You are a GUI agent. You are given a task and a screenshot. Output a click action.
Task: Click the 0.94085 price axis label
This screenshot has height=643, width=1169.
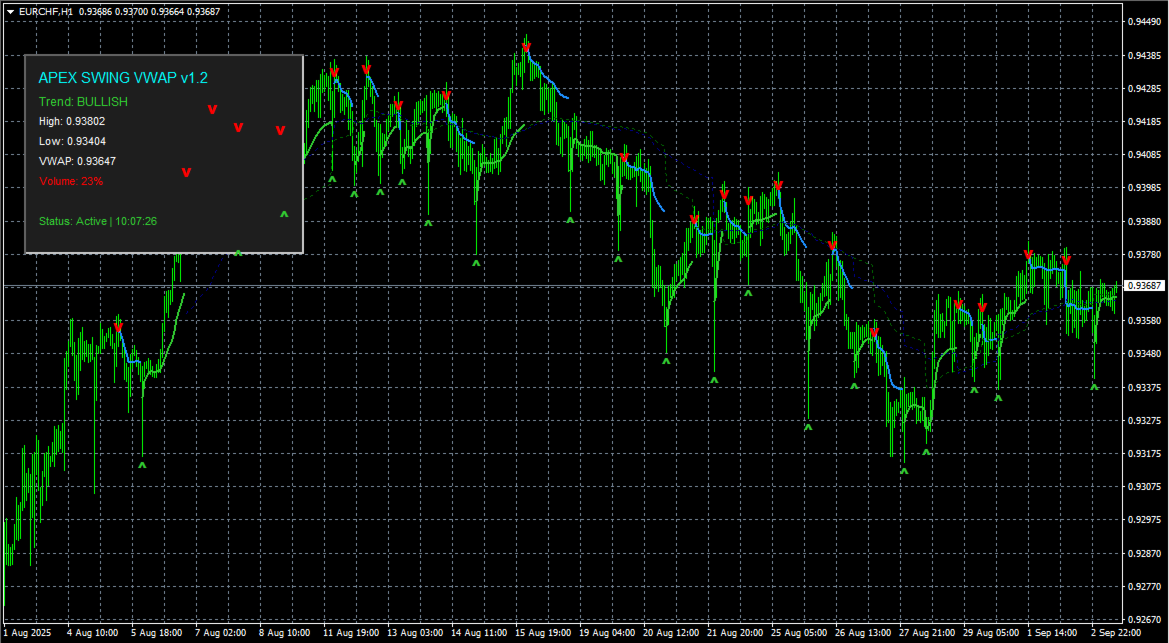pos(1146,155)
